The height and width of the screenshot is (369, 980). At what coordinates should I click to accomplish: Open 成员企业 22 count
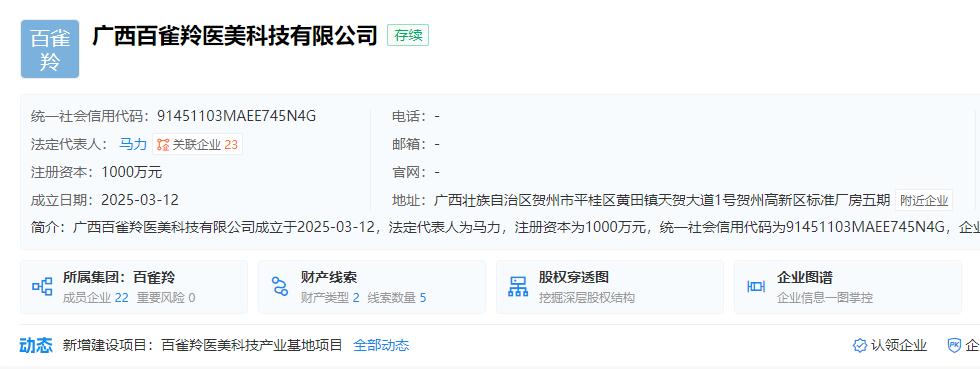[96, 298]
